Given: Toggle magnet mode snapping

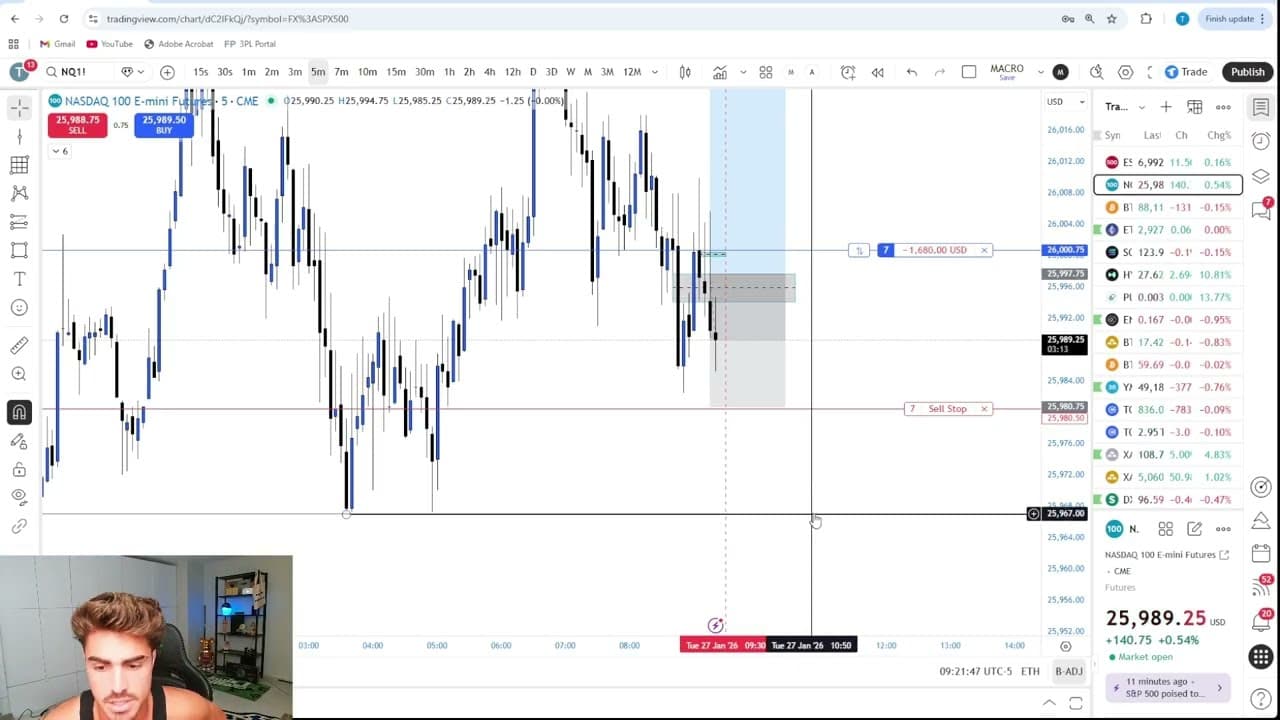Looking at the screenshot, I should pyautogui.click(x=19, y=412).
